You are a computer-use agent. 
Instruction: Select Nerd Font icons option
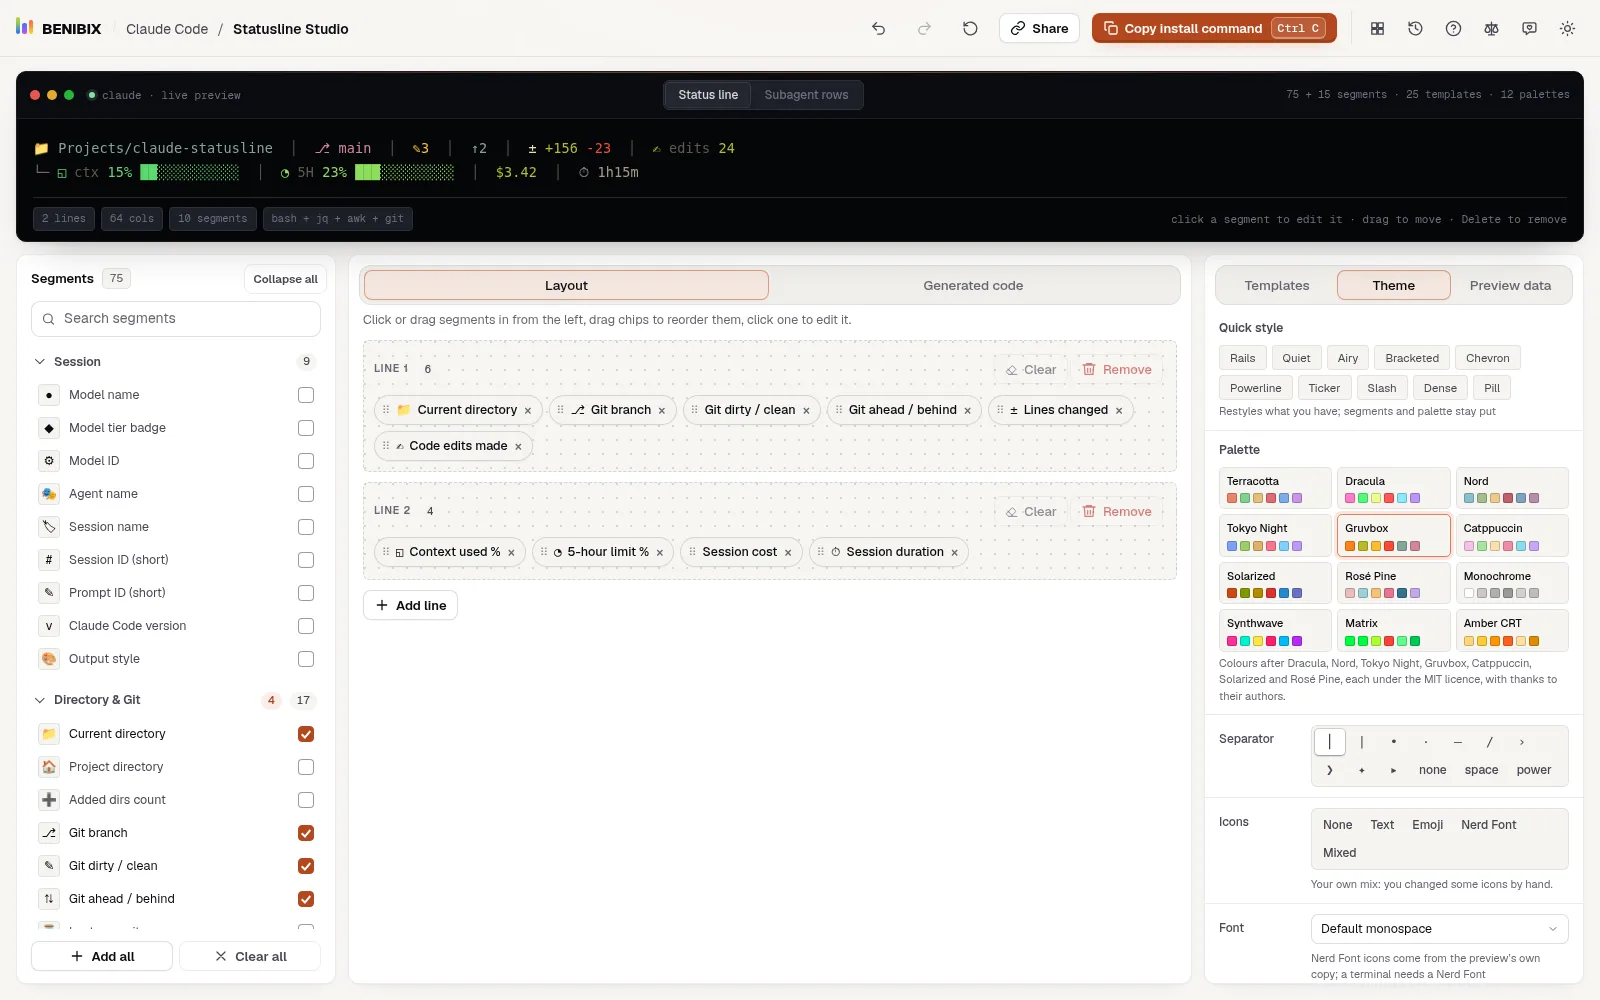pos(1488,825)
